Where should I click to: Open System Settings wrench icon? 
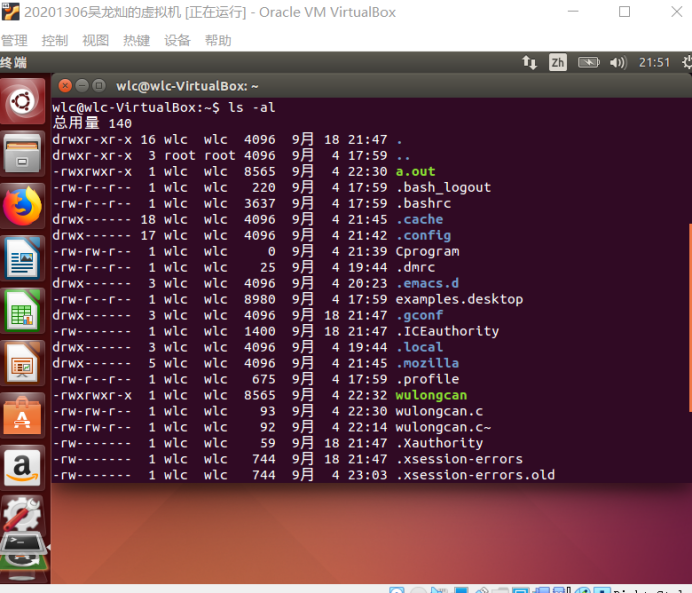point(23,513)
